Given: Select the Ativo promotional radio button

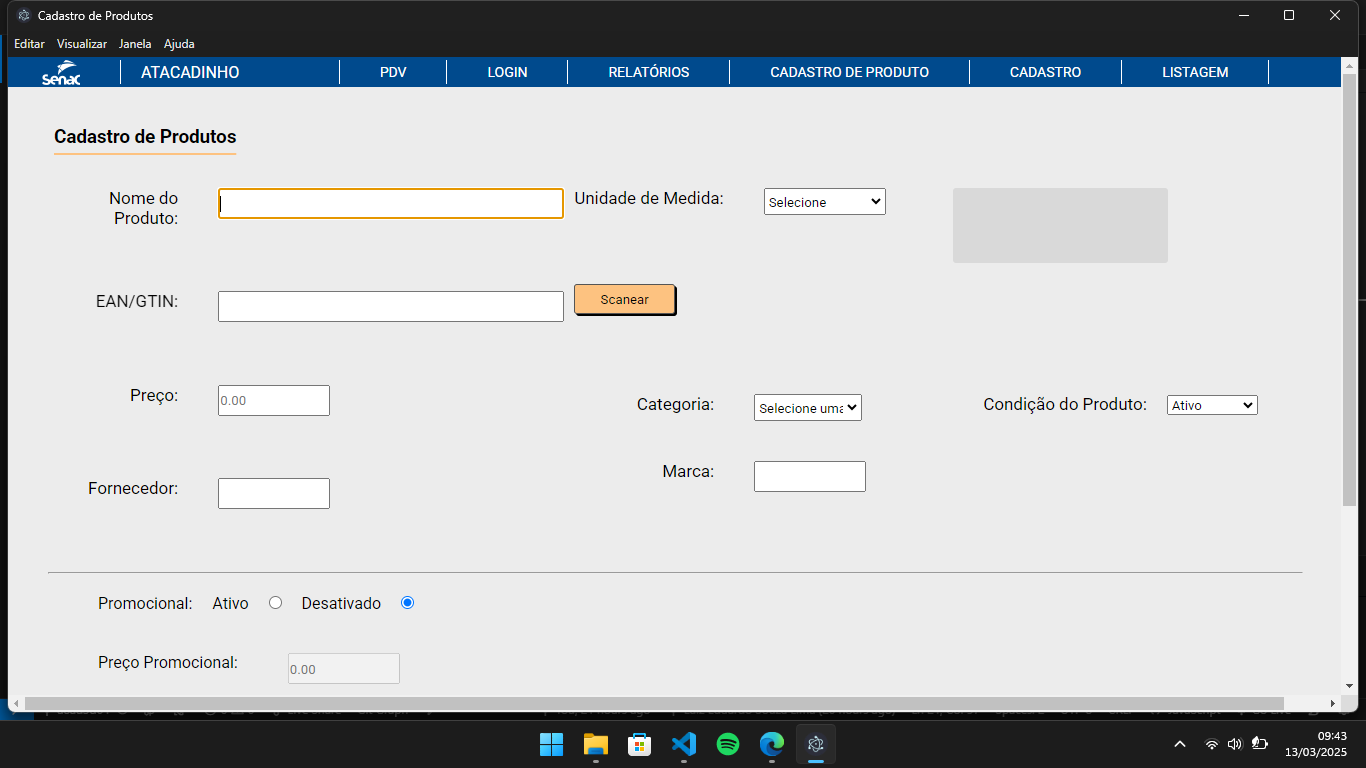Looking at the screenshot, I should tap(276, 603).
